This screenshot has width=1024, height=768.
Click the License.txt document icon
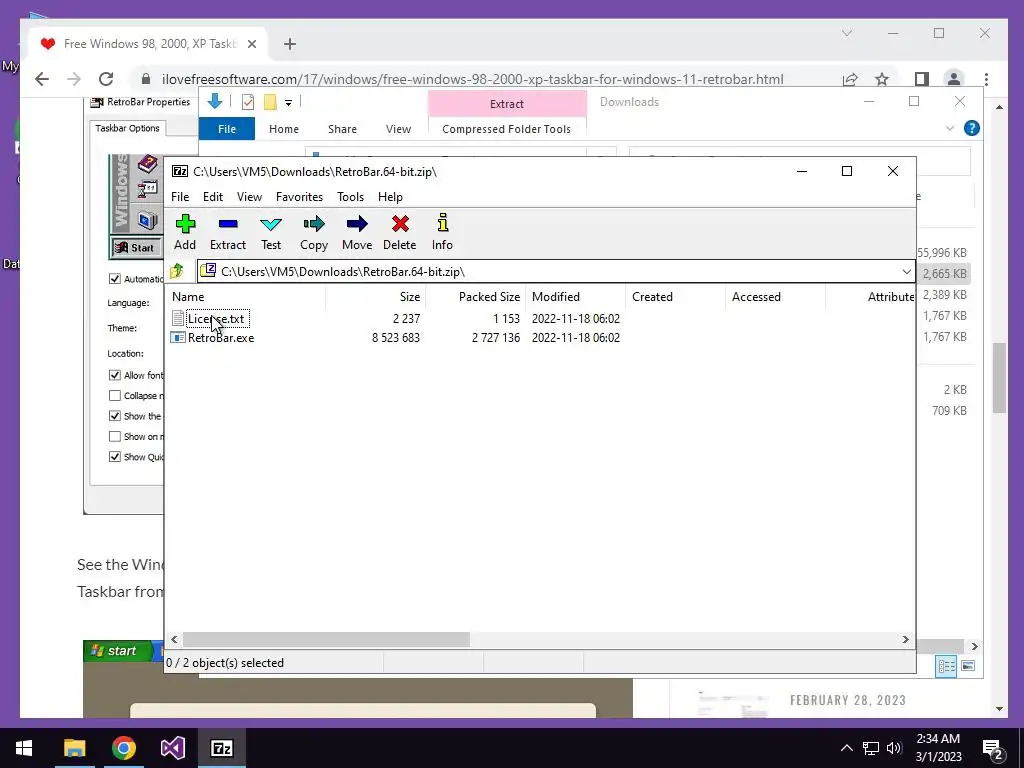pos(178,319)
